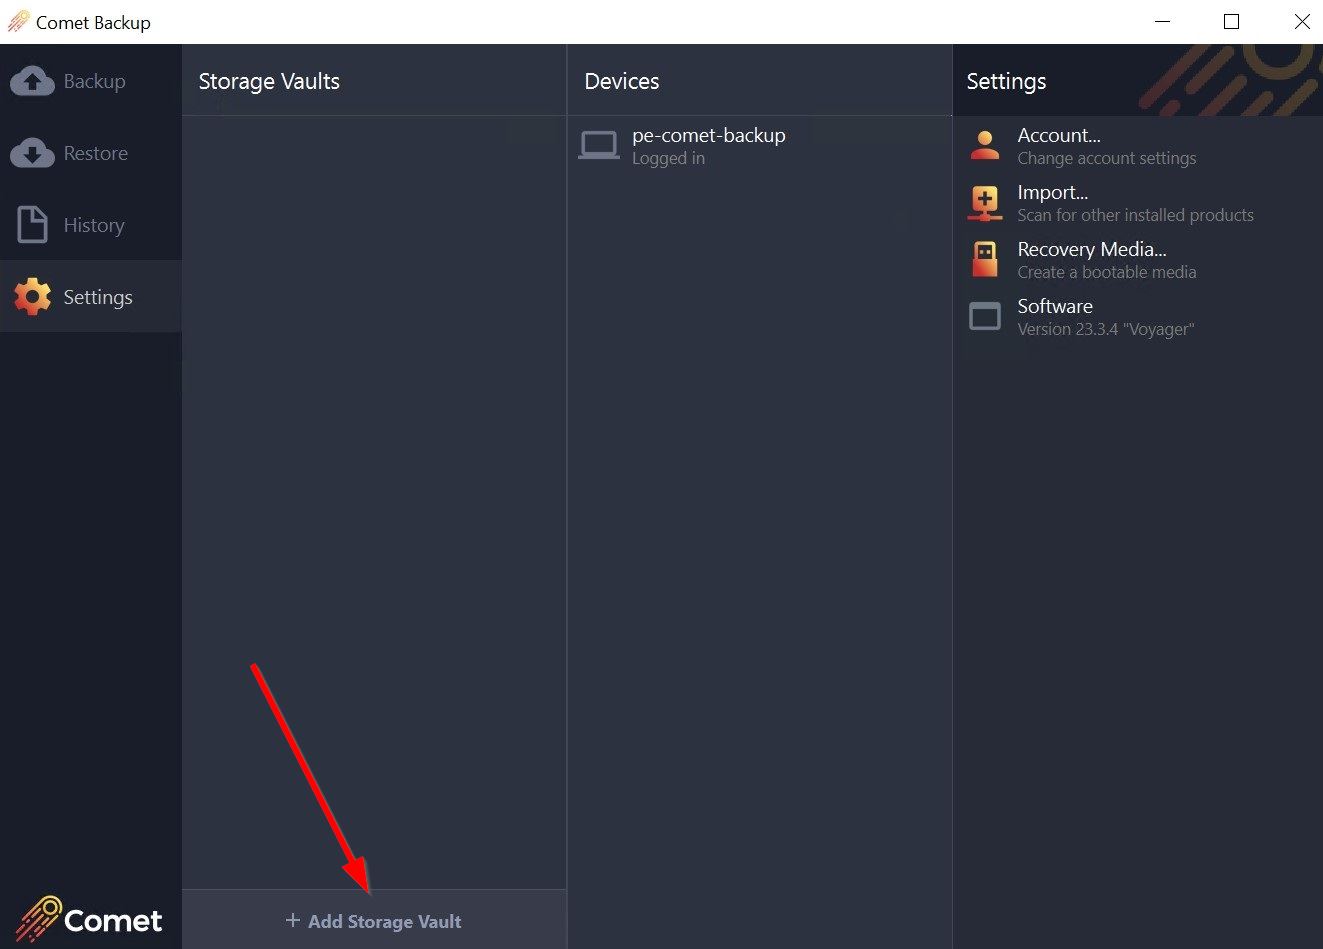Click the Settings panel heading
The height and width of the screenshot is (949, 1323).
(x=1006, y=81)
